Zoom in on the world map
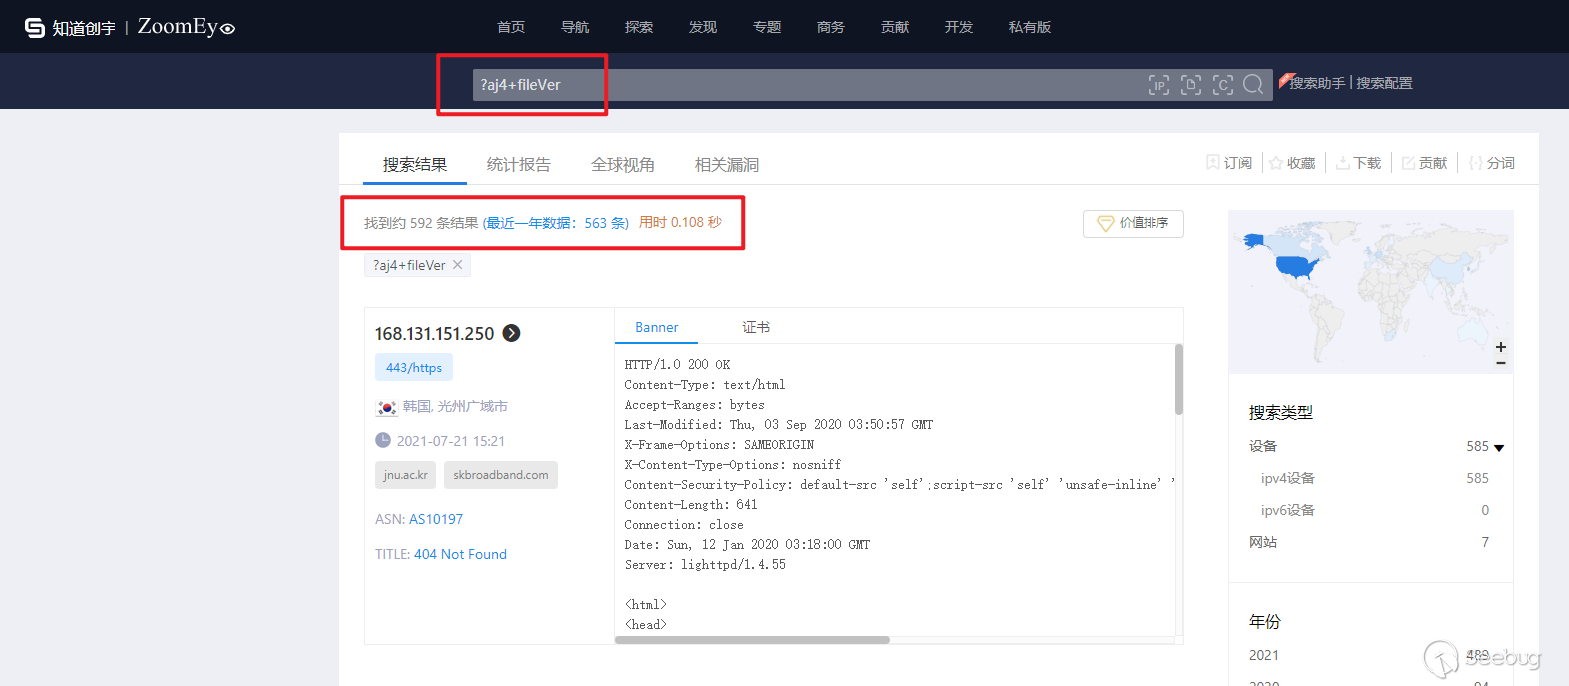1569x686 pixels. [x=1500, y=347]
